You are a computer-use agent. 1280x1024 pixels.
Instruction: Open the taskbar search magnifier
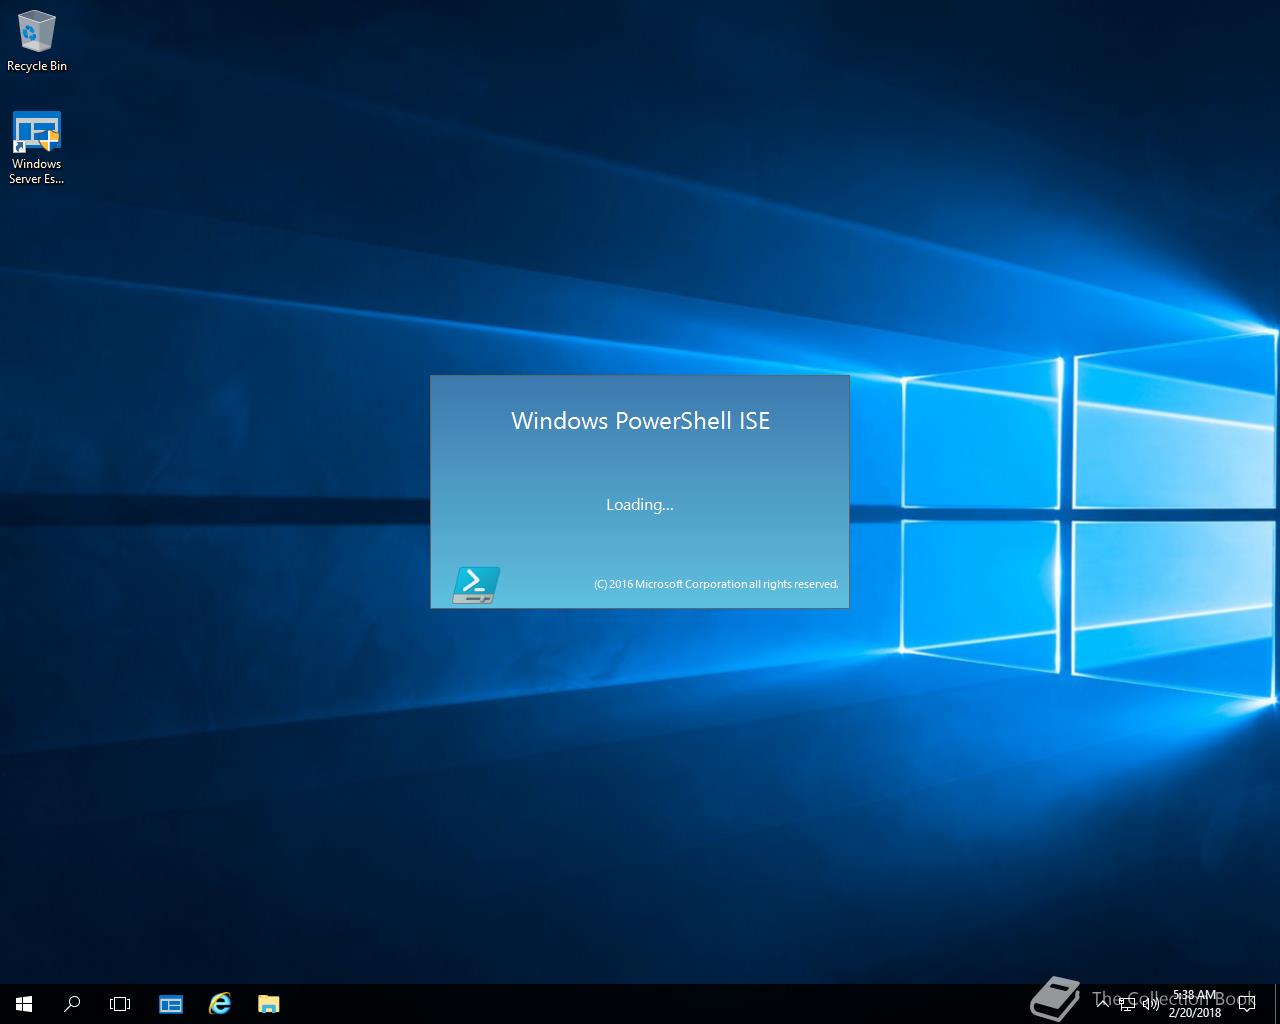point(72,1004)
